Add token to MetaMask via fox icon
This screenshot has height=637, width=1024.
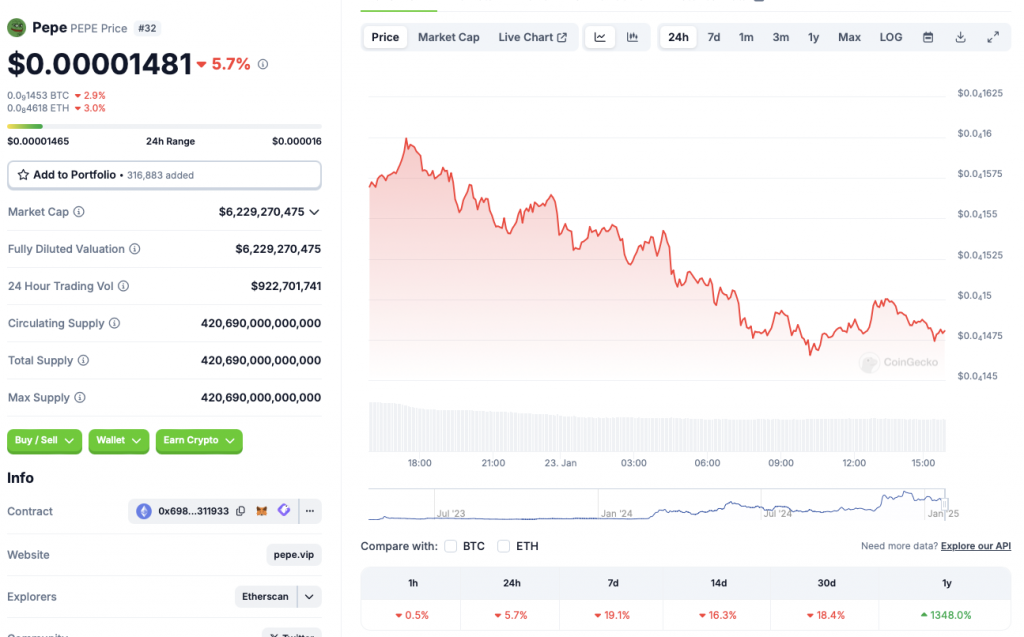[261, 511]
